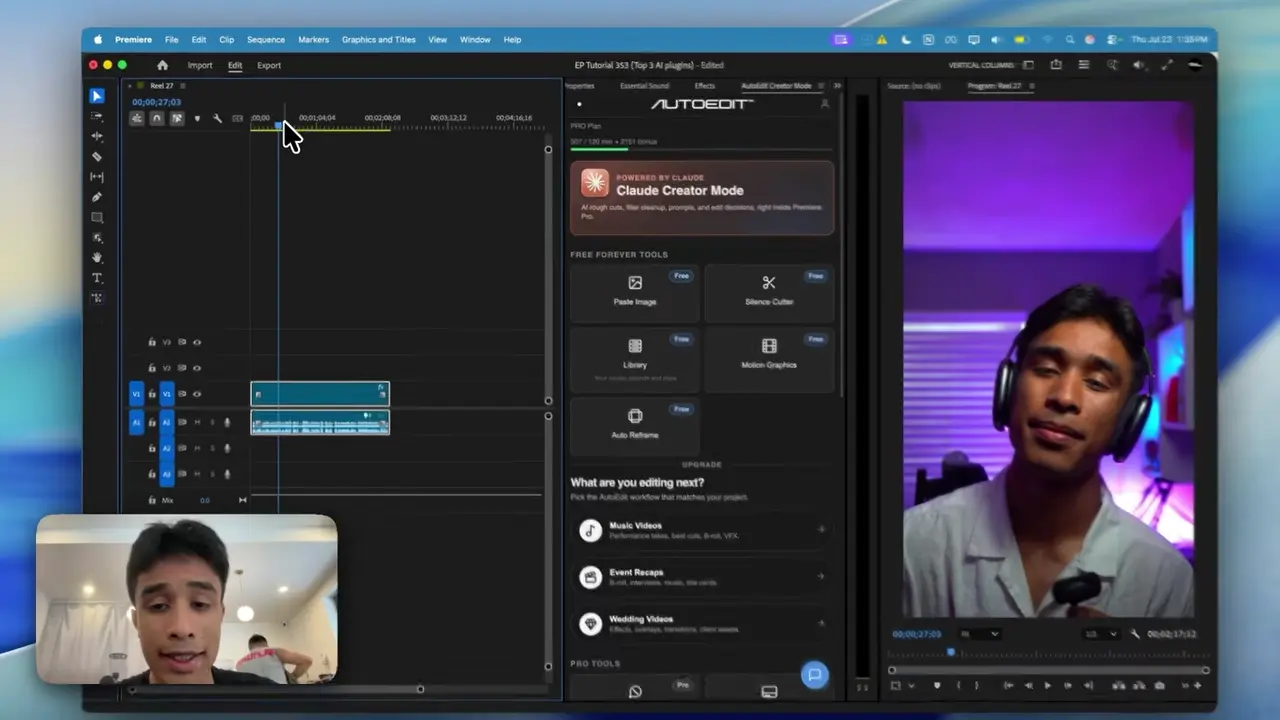Select the Selection tool in the toolbar
This screenshot has width=1280, height=720.
[97, 96]
